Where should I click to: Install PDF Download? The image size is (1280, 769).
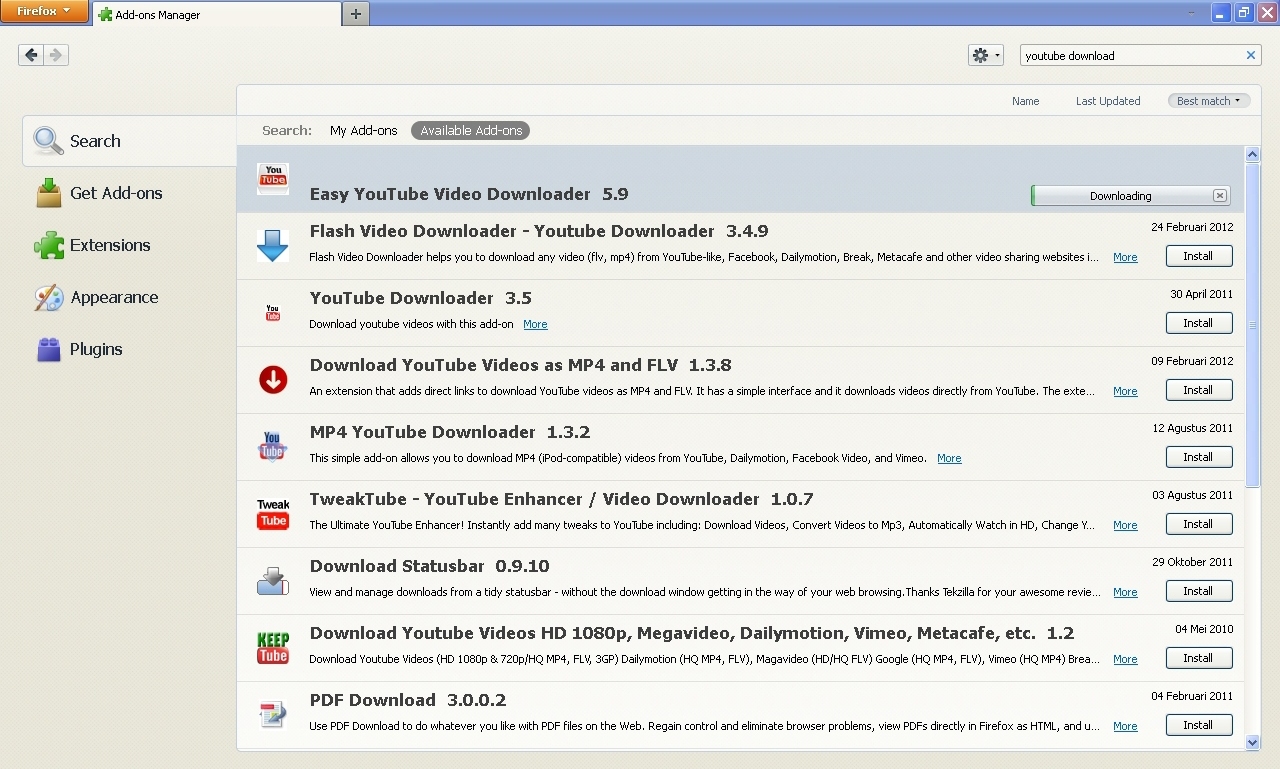click(x=1199, y=725)
